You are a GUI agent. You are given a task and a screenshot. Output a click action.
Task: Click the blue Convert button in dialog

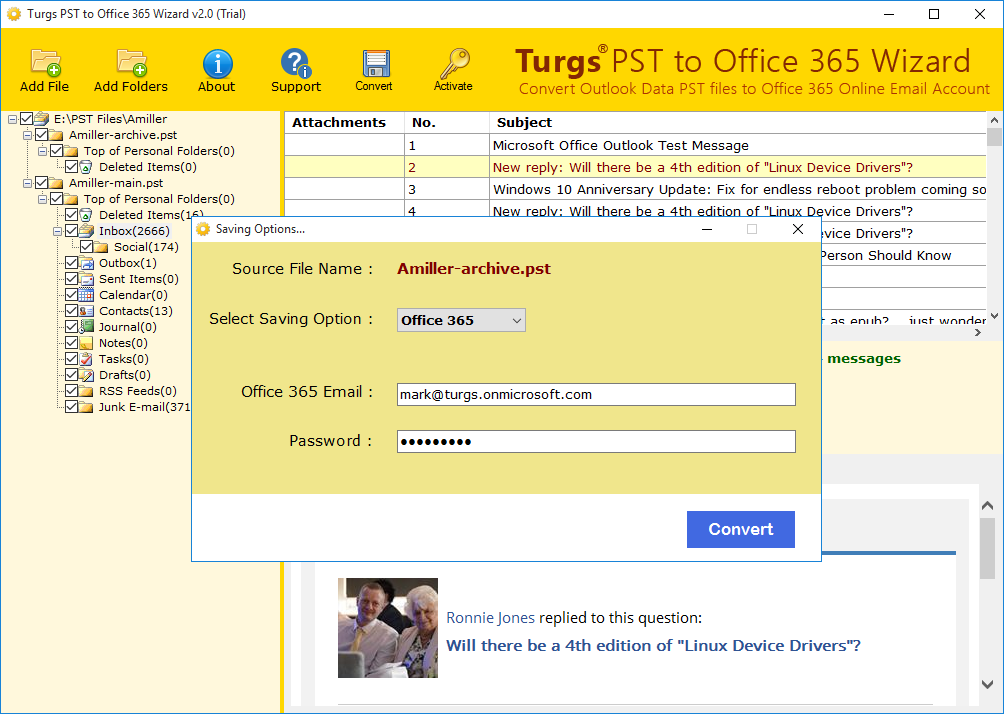[x=741, y=530]
